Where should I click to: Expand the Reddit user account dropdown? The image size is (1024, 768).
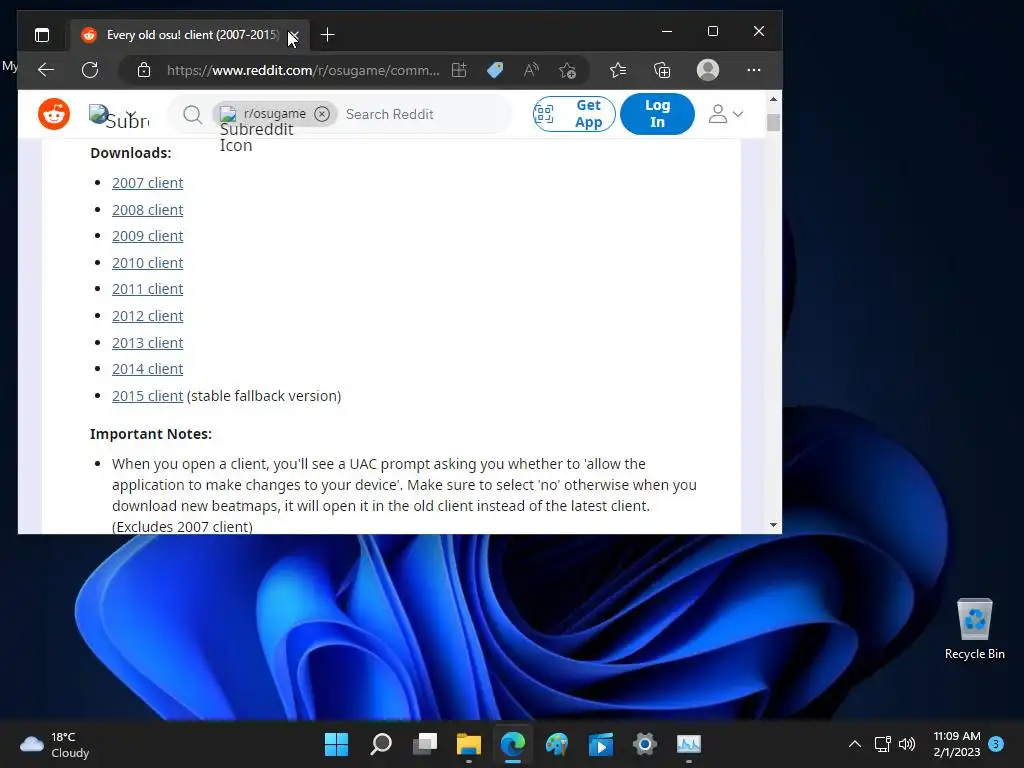point(726,114)
